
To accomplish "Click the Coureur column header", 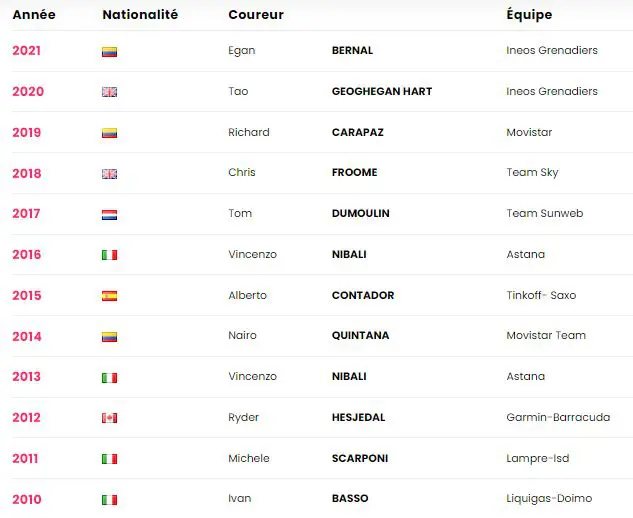I will coord(256,15).
